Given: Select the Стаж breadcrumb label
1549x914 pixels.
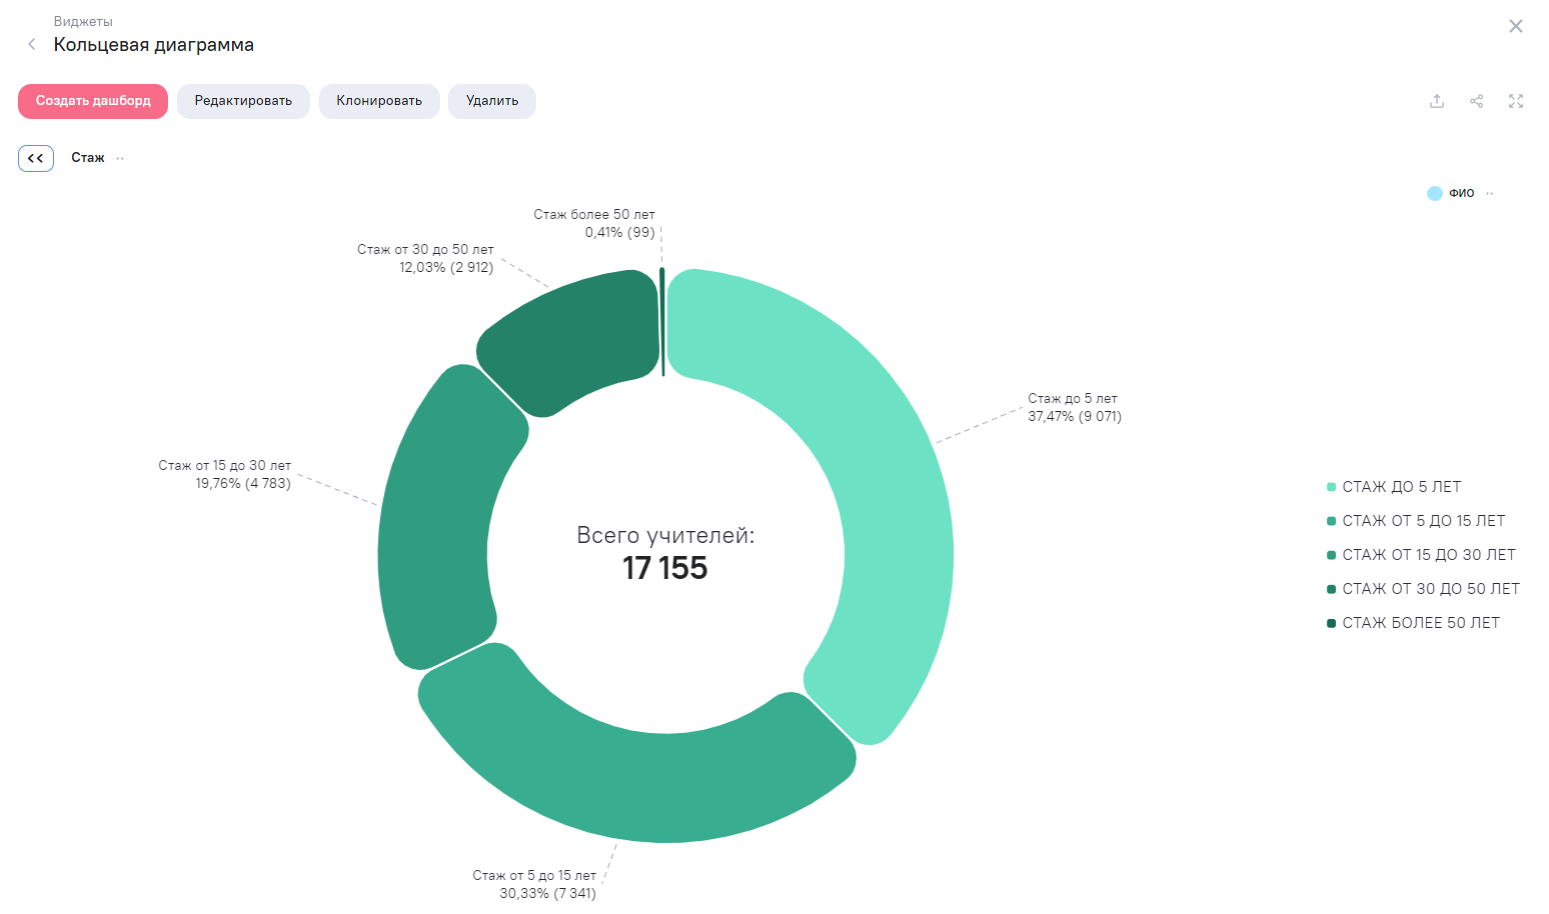Looking at the screenshot, I should pos(88,158).
